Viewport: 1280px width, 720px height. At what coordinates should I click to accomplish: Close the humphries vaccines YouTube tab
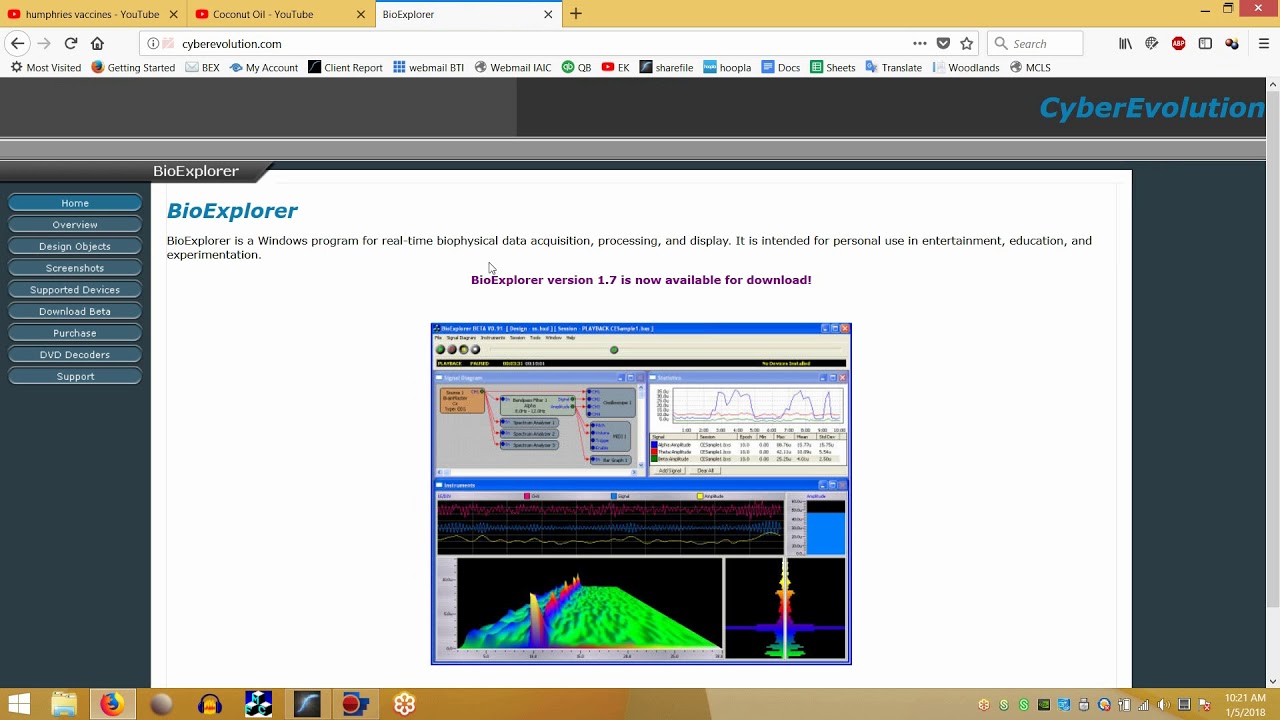point(174,14)
